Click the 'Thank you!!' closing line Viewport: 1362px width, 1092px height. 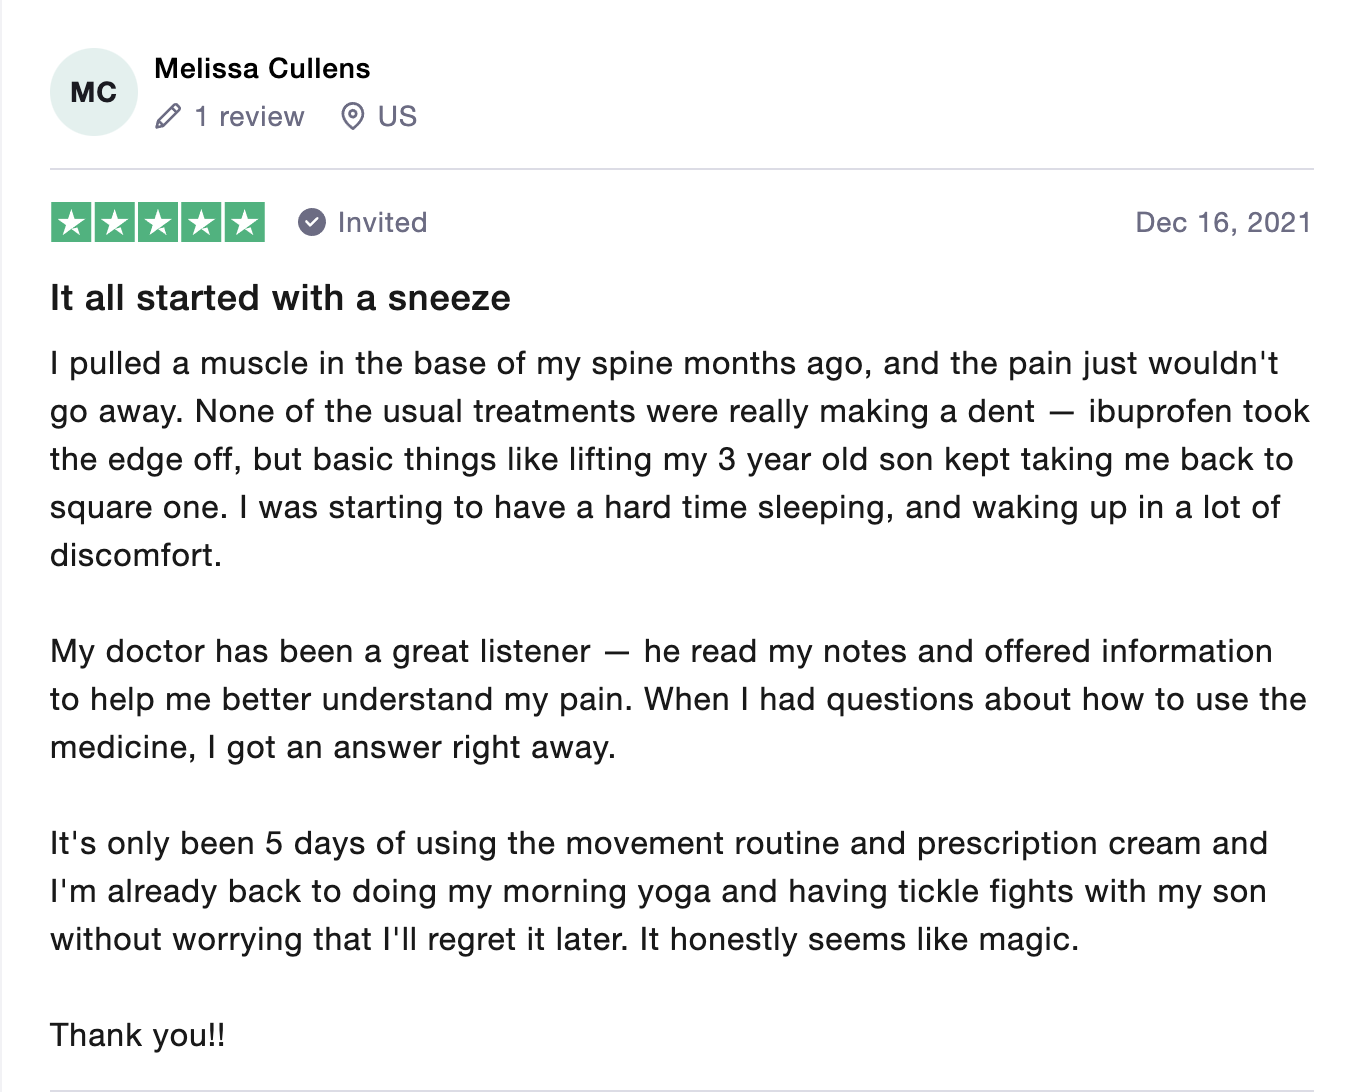[138, 1035]
